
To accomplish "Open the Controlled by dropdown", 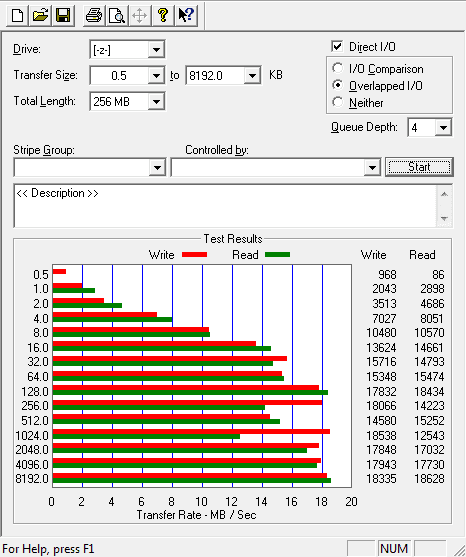I will 372,168.
